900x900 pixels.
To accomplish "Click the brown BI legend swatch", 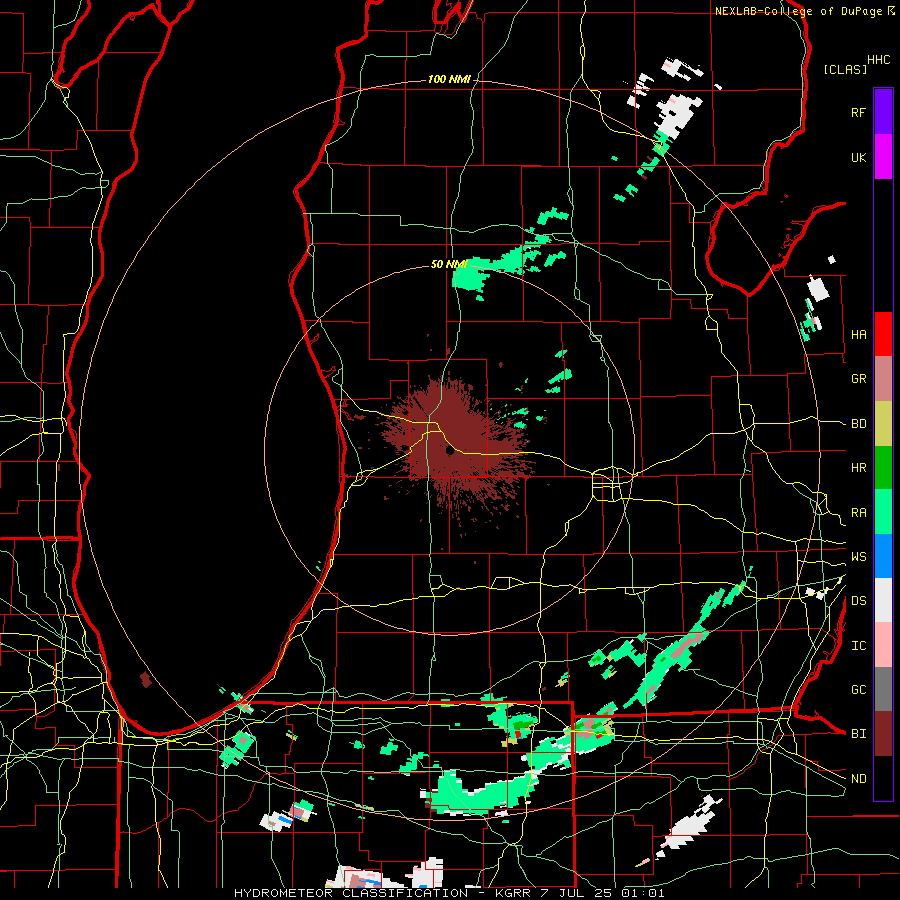I will coord(883,734).
